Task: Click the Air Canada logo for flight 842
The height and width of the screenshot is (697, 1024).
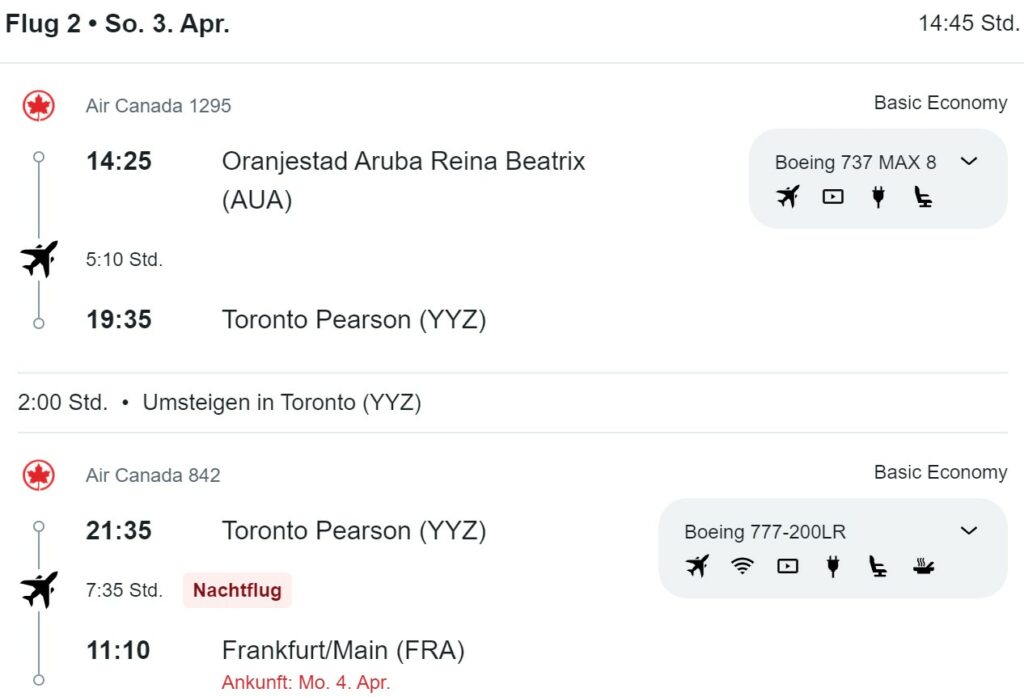Action: (39, 475)
